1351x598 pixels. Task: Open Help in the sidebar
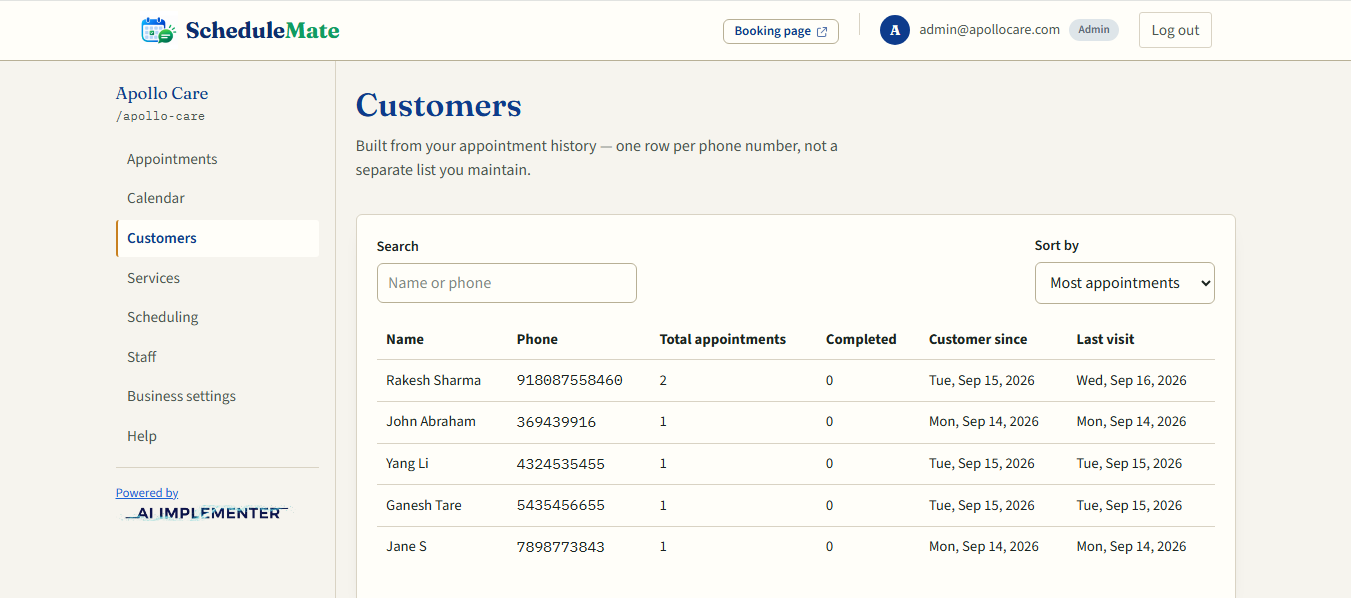217,436
